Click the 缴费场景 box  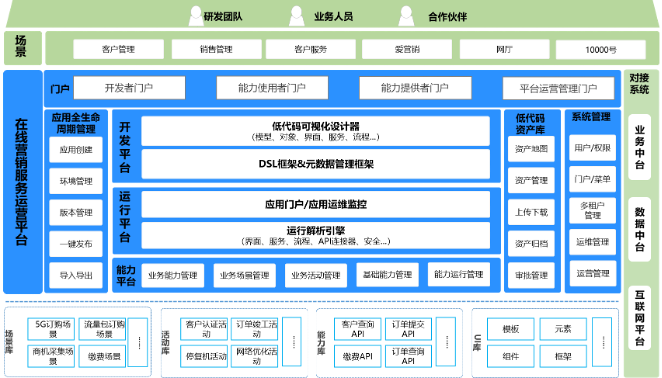click(103, 356)
